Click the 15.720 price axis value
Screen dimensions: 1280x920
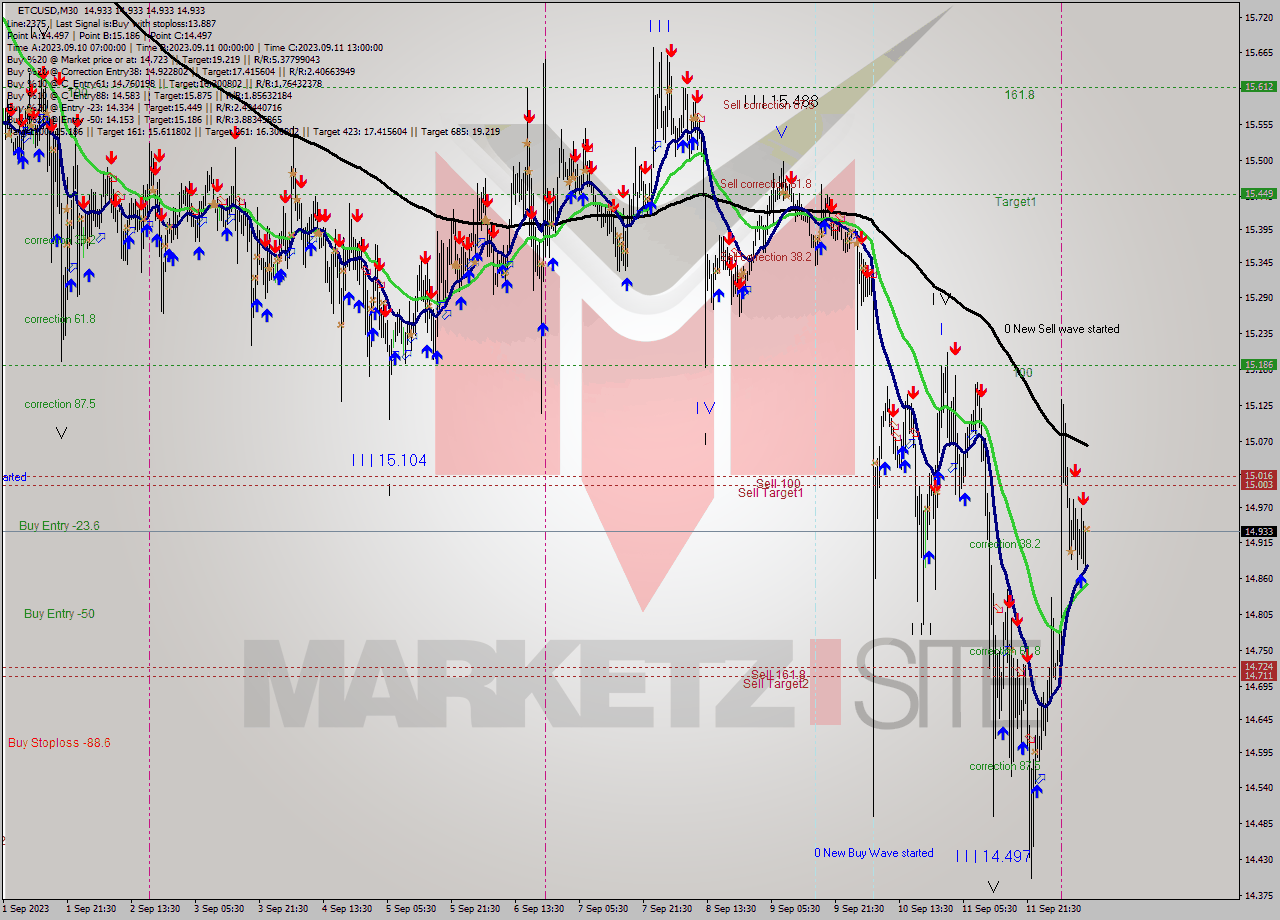(1258, 18)
